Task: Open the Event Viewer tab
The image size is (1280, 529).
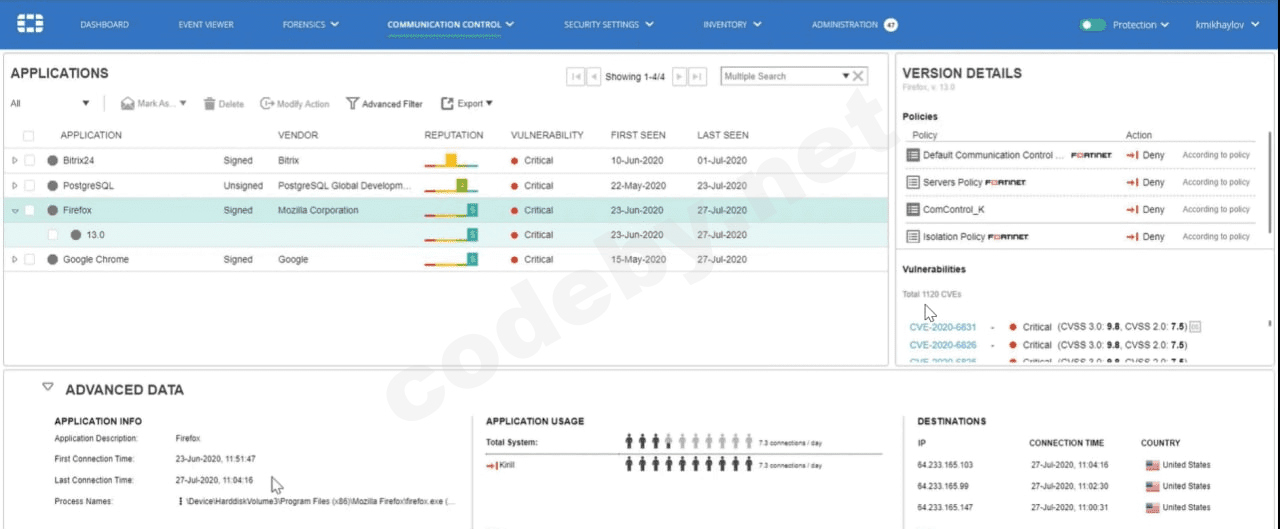Action: [203, 24]
